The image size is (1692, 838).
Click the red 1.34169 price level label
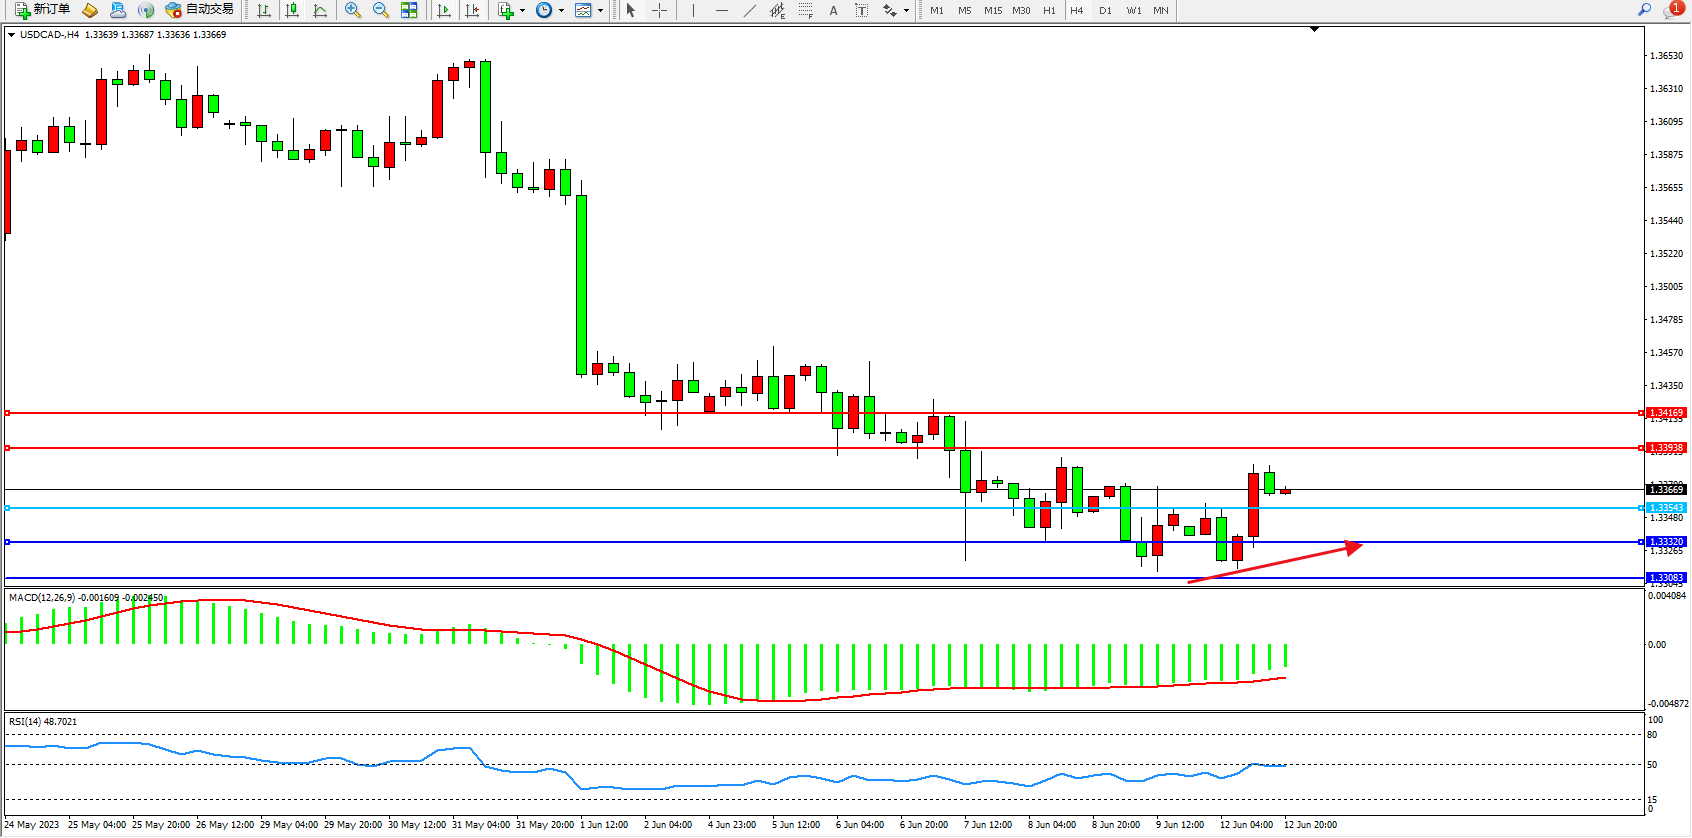(x=1666, y=413)
